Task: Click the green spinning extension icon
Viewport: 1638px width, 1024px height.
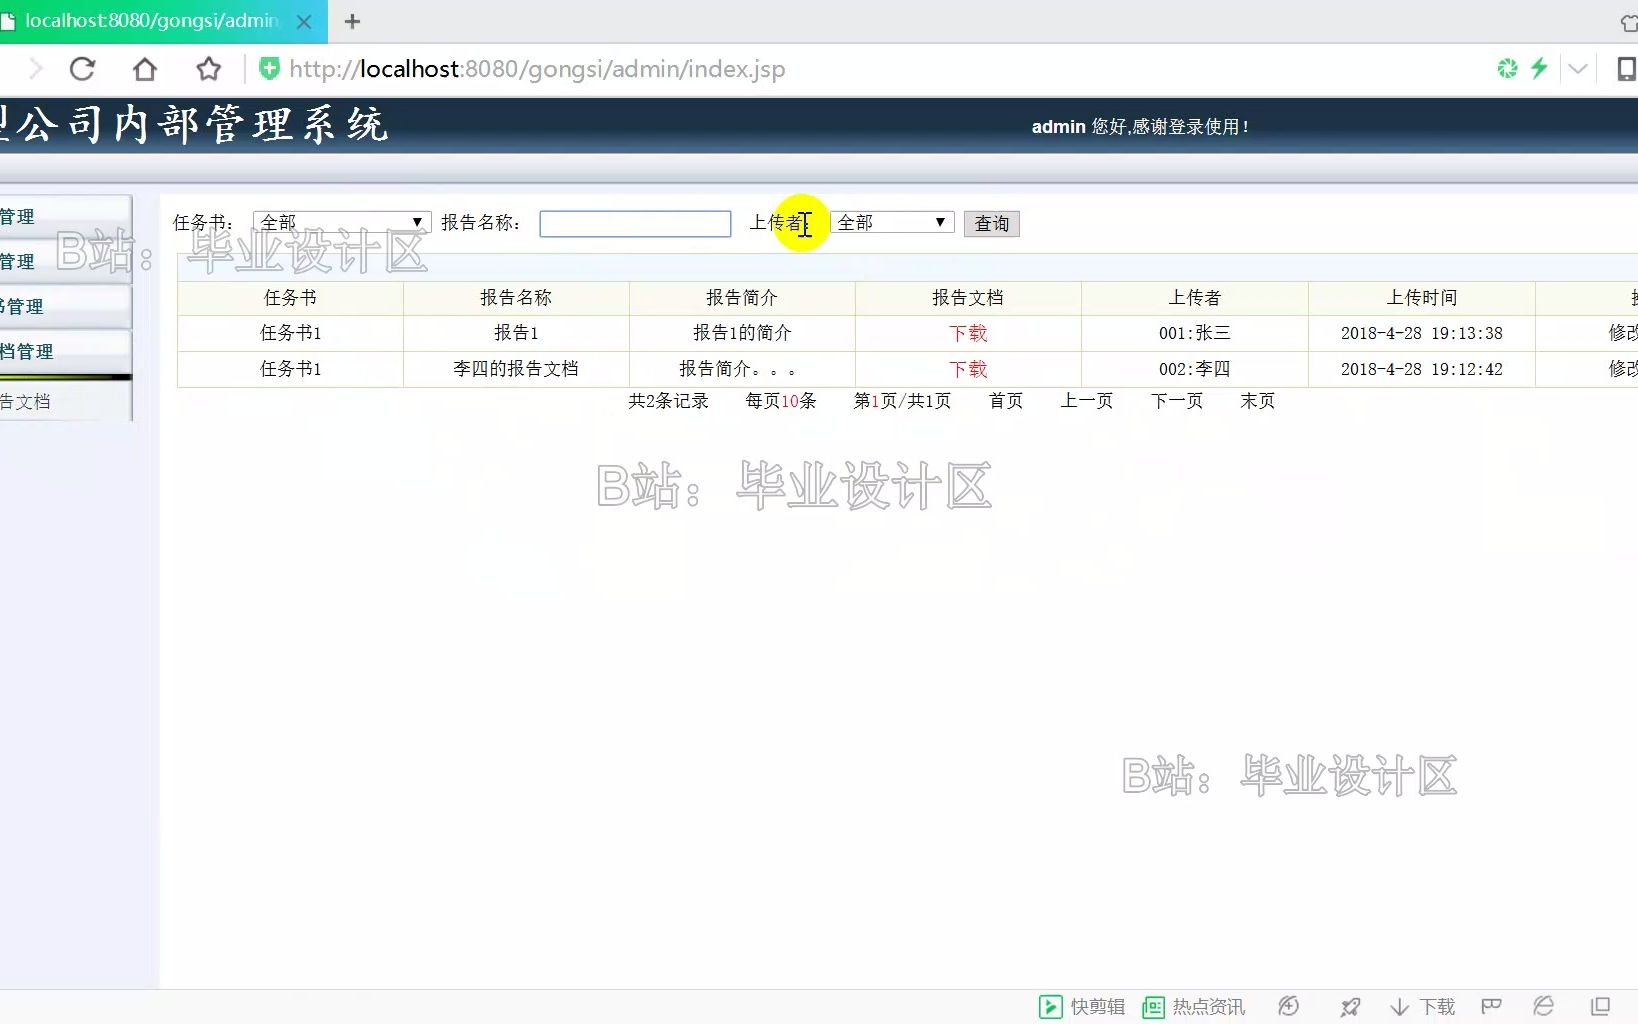Action: tap(1507, 68)
